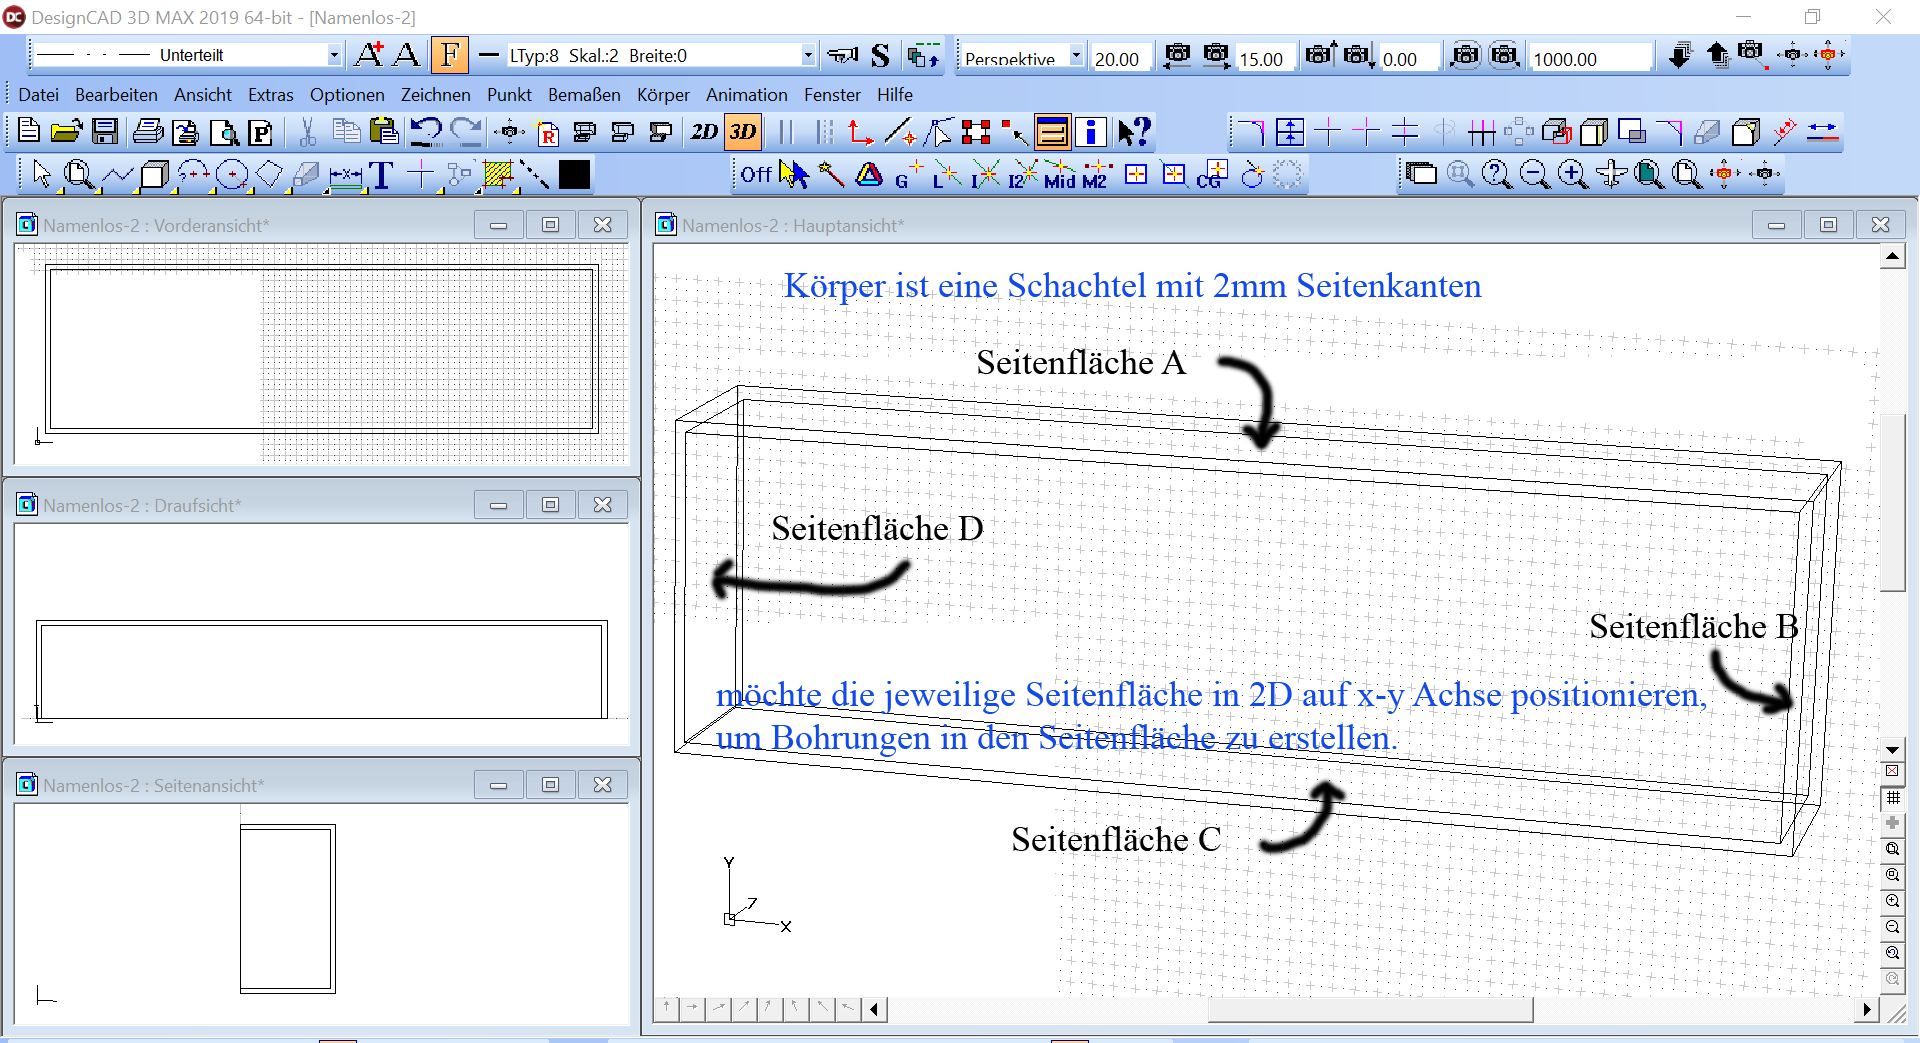The width and height of the screenshot is (1920, 1043).
Task: Click the black color swatch
Action: [574, 175]
